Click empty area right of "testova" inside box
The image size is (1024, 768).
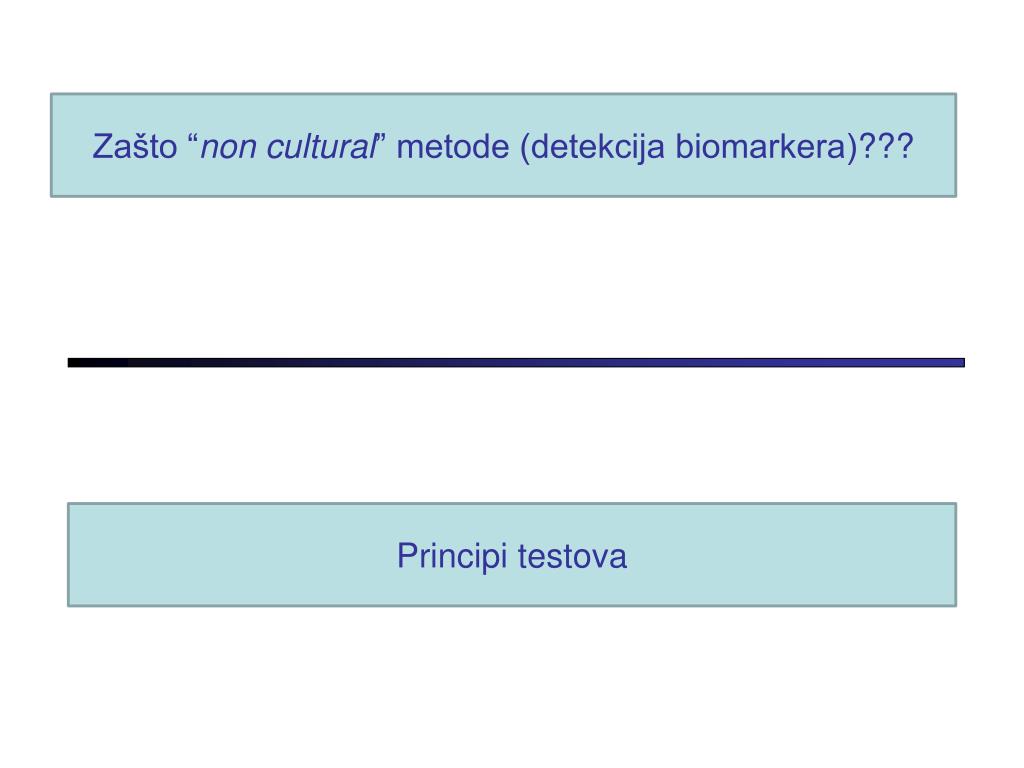(790, 555)
